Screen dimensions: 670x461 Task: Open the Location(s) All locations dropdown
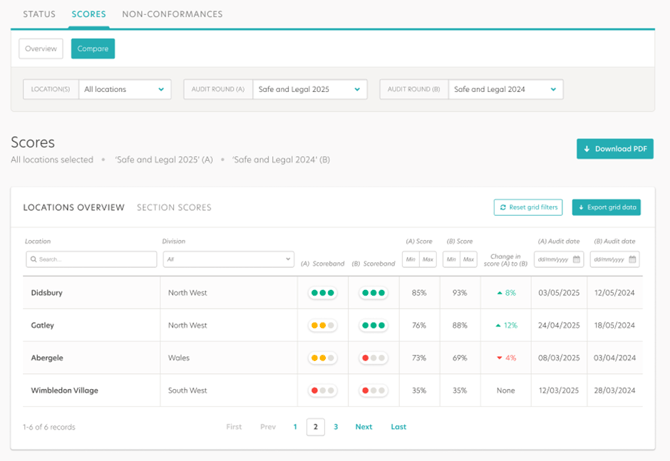click(x=125, y=89)
